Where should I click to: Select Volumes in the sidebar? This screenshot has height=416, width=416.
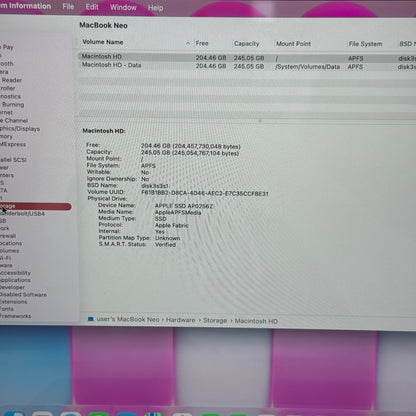pos(10,251)
